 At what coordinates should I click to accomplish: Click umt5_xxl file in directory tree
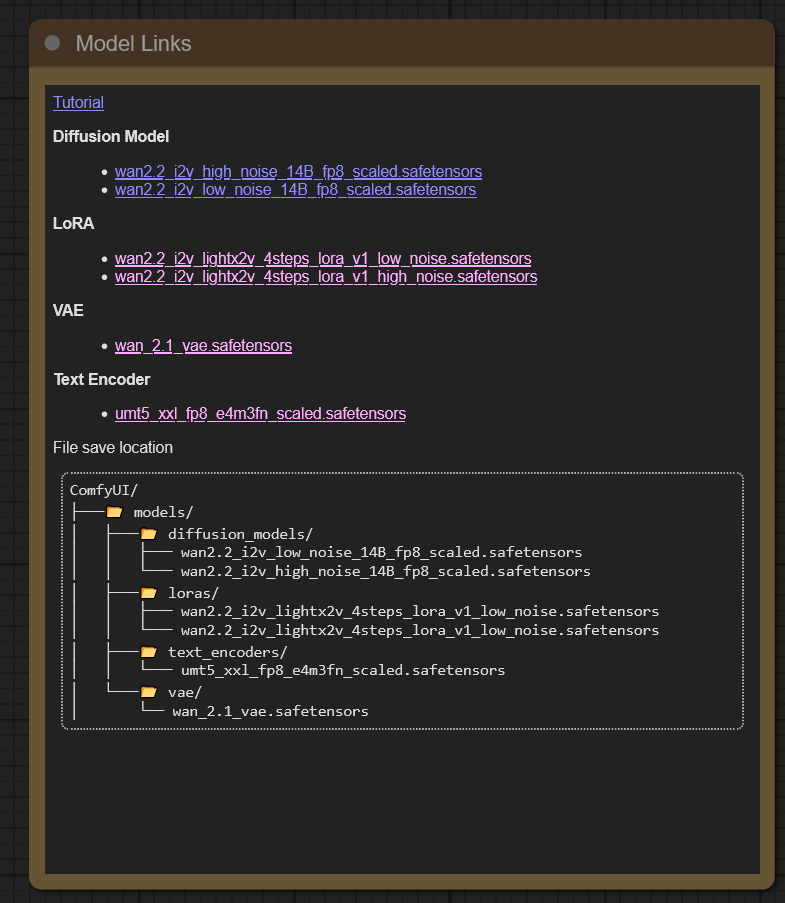click(343, 670)
